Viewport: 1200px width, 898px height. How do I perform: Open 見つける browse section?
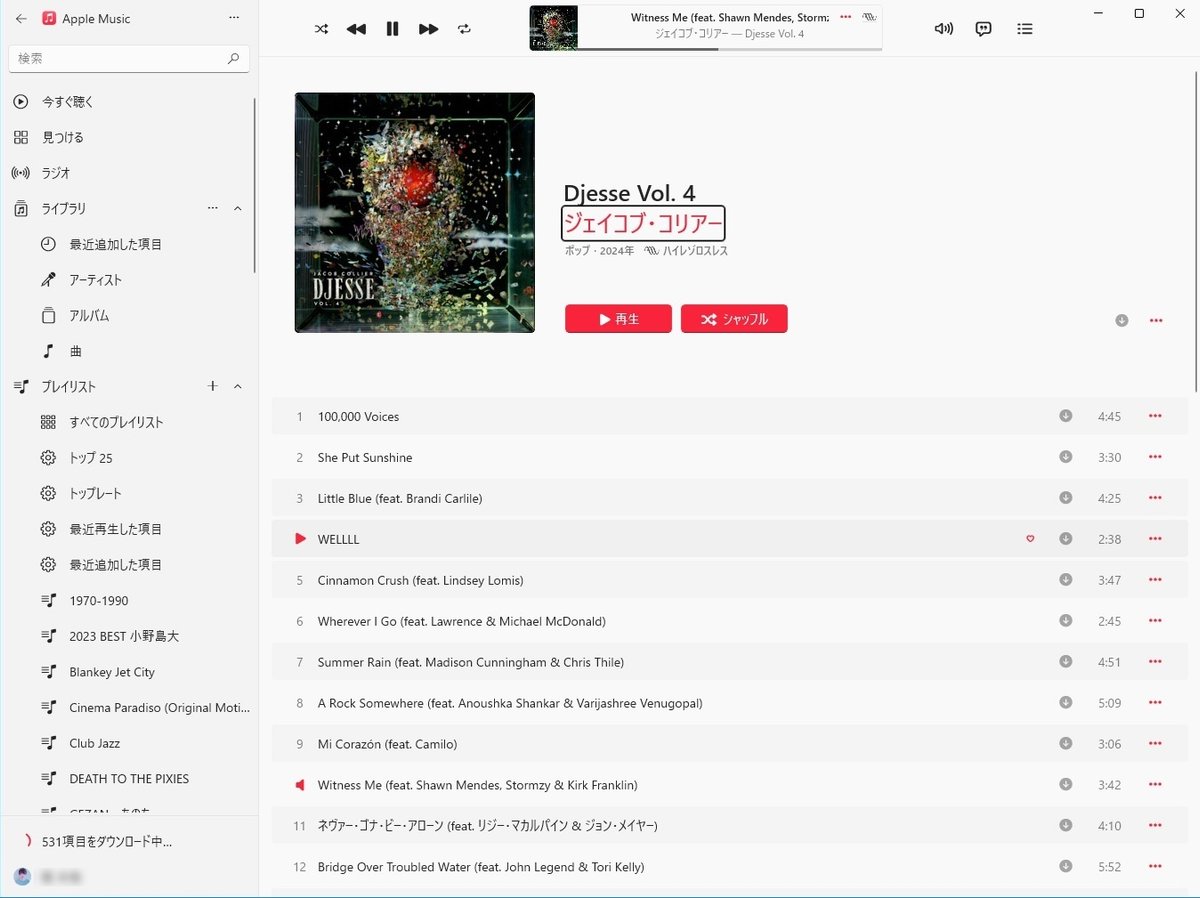click(128, 138)
